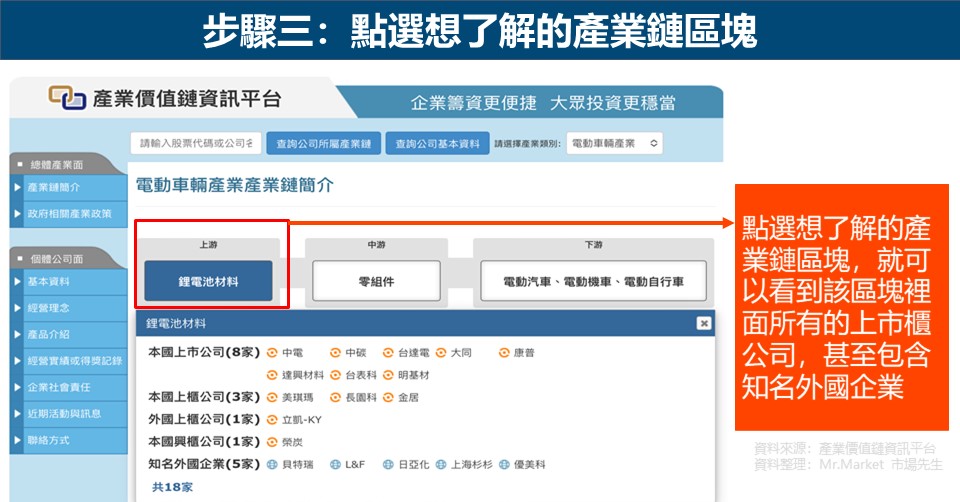Image resolution: width=960 pixels, height=502 pixels.
Task: Click the platform logo icon
Action: 67,98
